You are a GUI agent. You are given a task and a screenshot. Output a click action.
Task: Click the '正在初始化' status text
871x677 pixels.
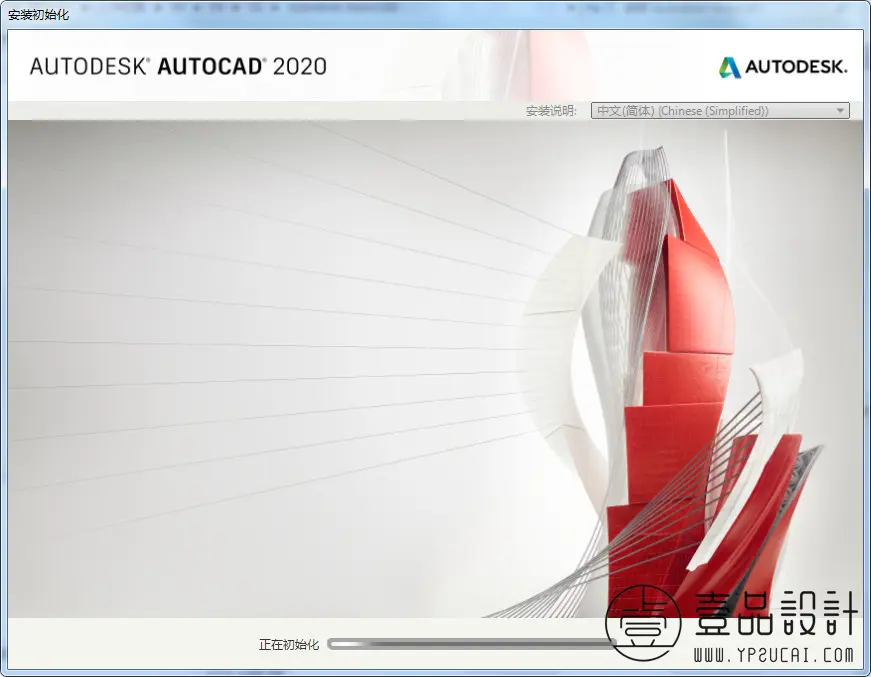289,645
